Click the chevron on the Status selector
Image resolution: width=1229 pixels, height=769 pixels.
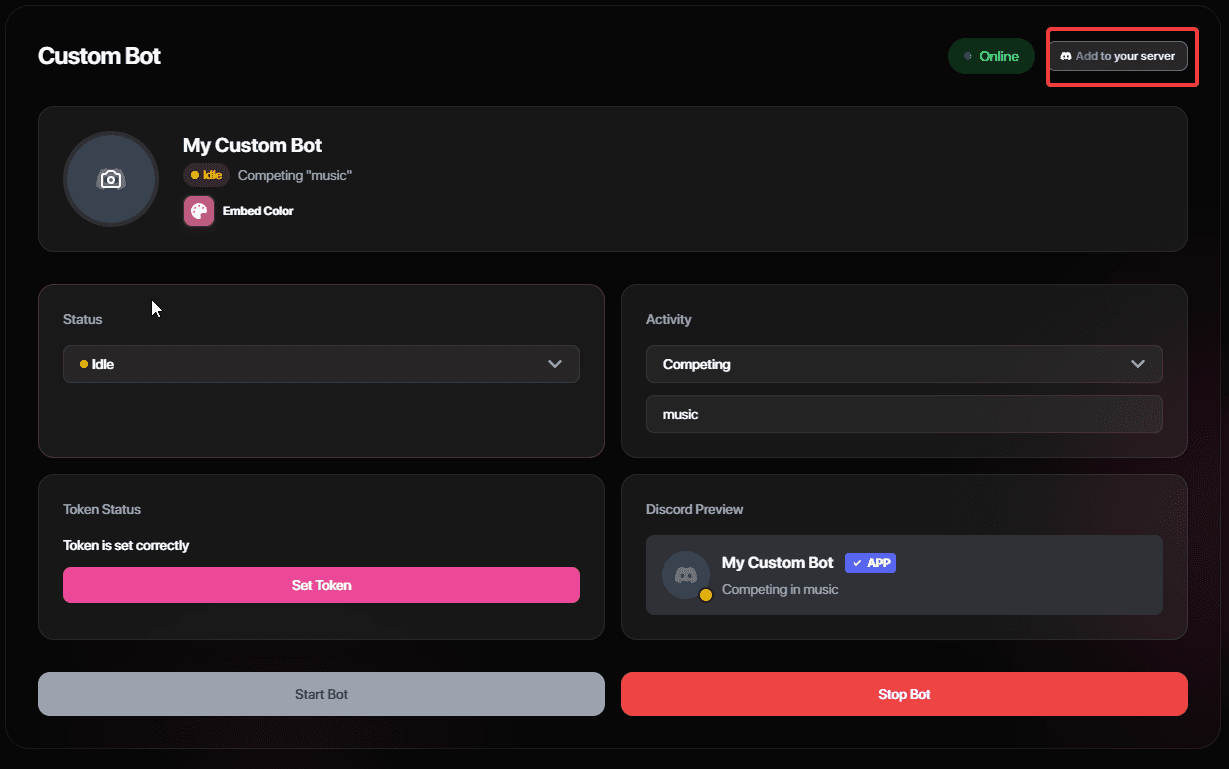click(555, 364)
